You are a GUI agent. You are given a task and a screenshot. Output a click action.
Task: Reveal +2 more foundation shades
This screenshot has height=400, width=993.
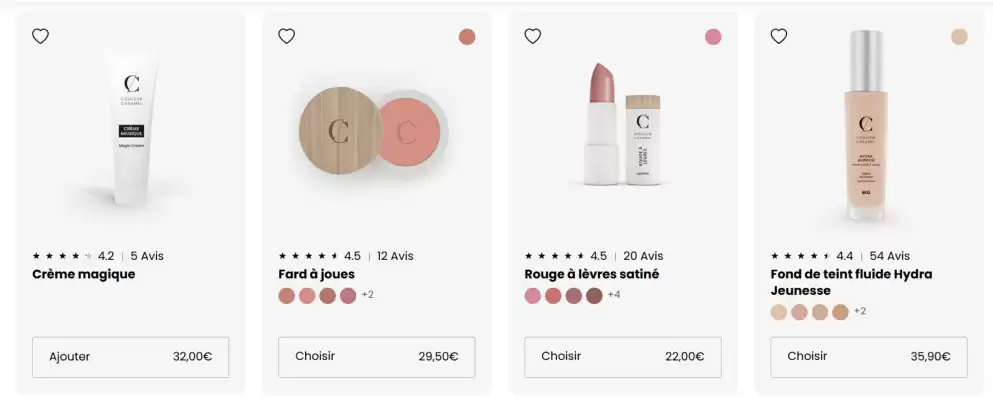[x=860, y=311]
